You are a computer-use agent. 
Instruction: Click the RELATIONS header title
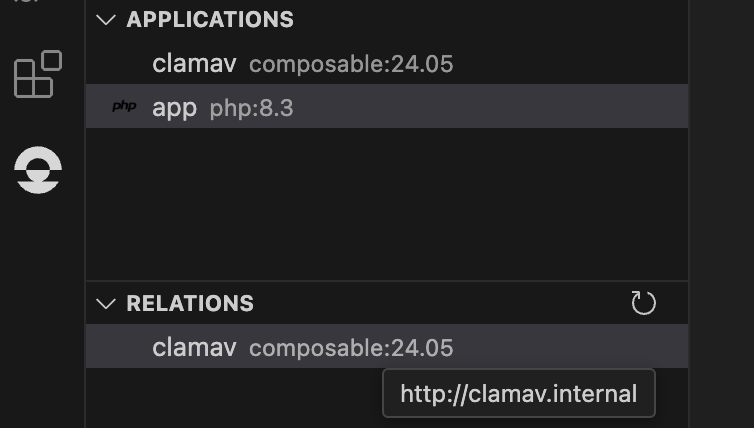tap(190, 303)
